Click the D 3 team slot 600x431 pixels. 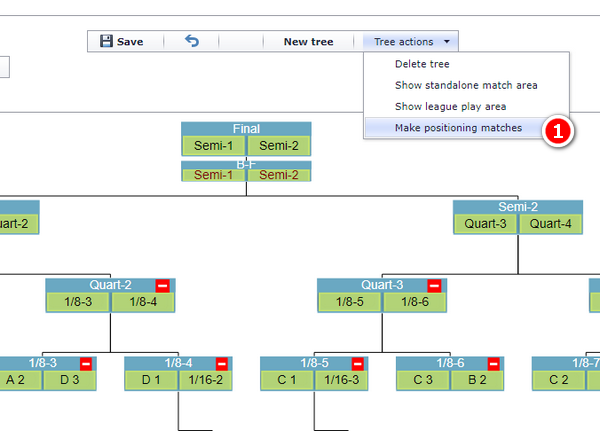point(70,380)
